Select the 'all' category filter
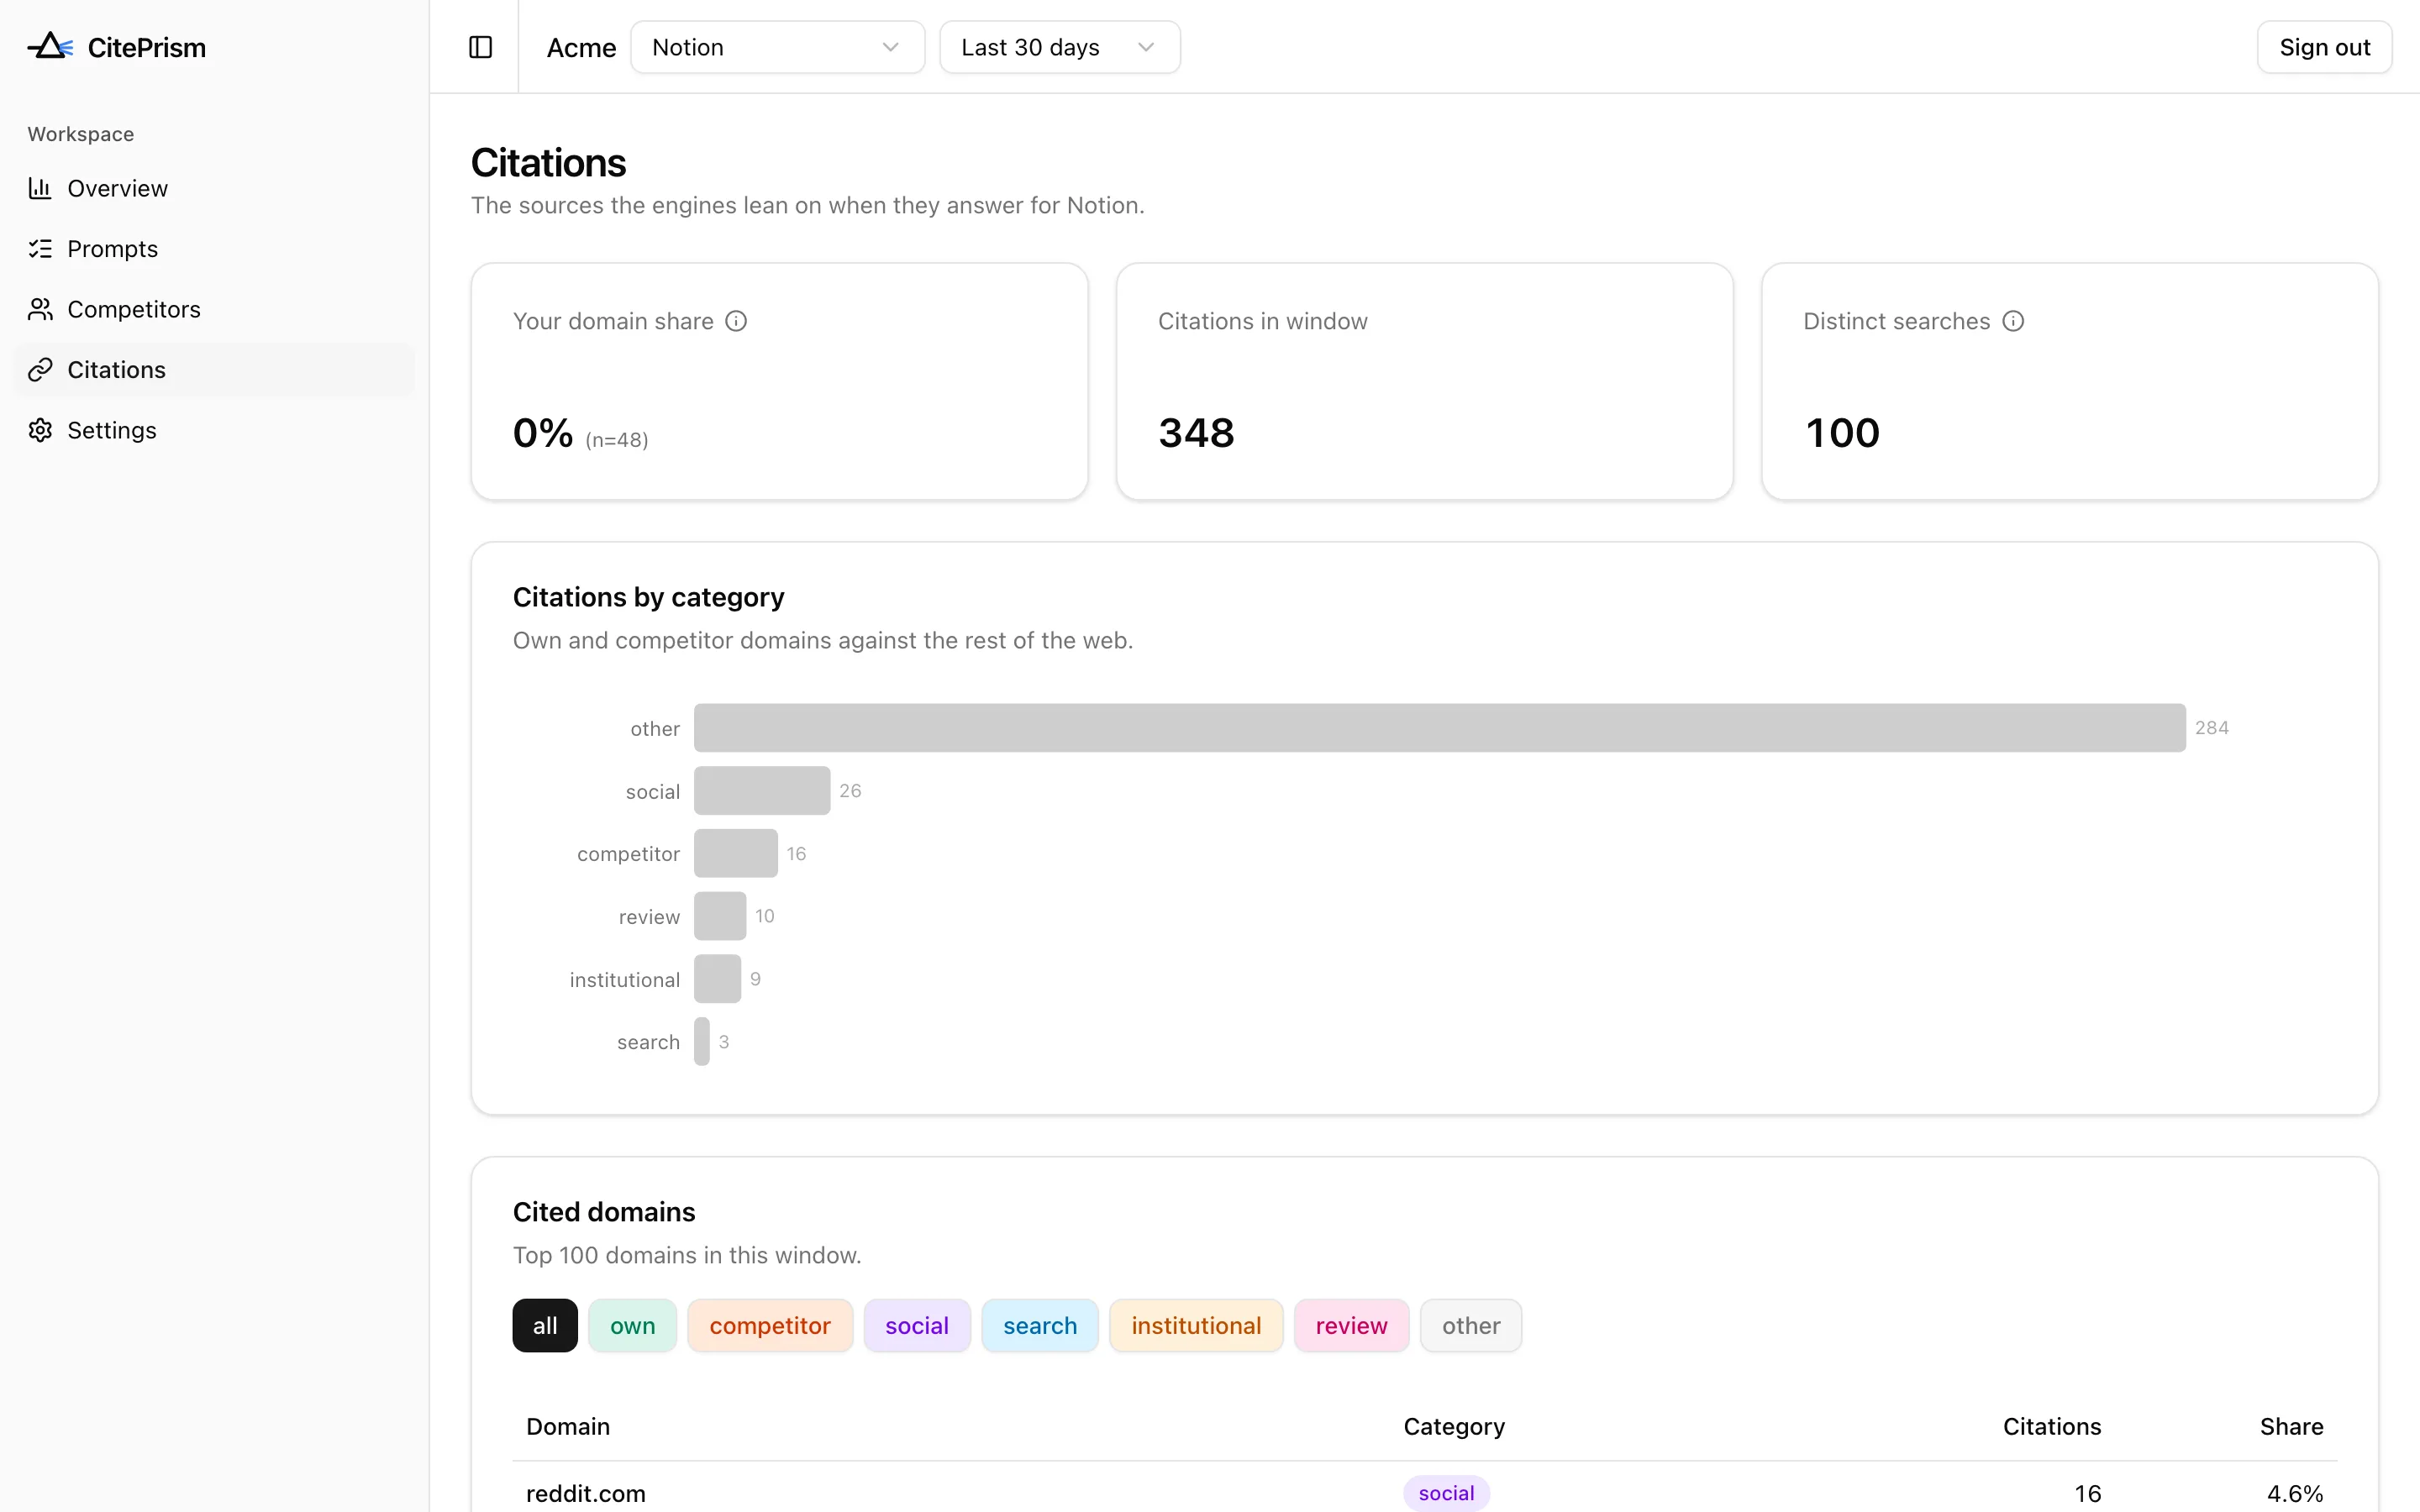This screenshot has width=2420, height=1512. (x=545, y=1325)
